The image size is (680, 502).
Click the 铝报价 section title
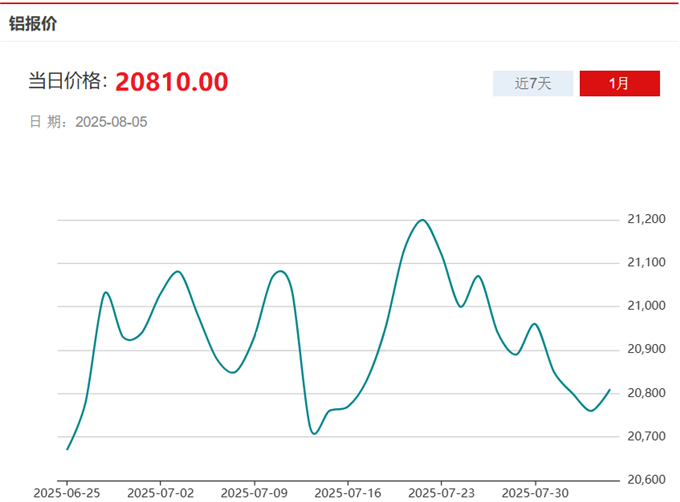click(33, 23)
